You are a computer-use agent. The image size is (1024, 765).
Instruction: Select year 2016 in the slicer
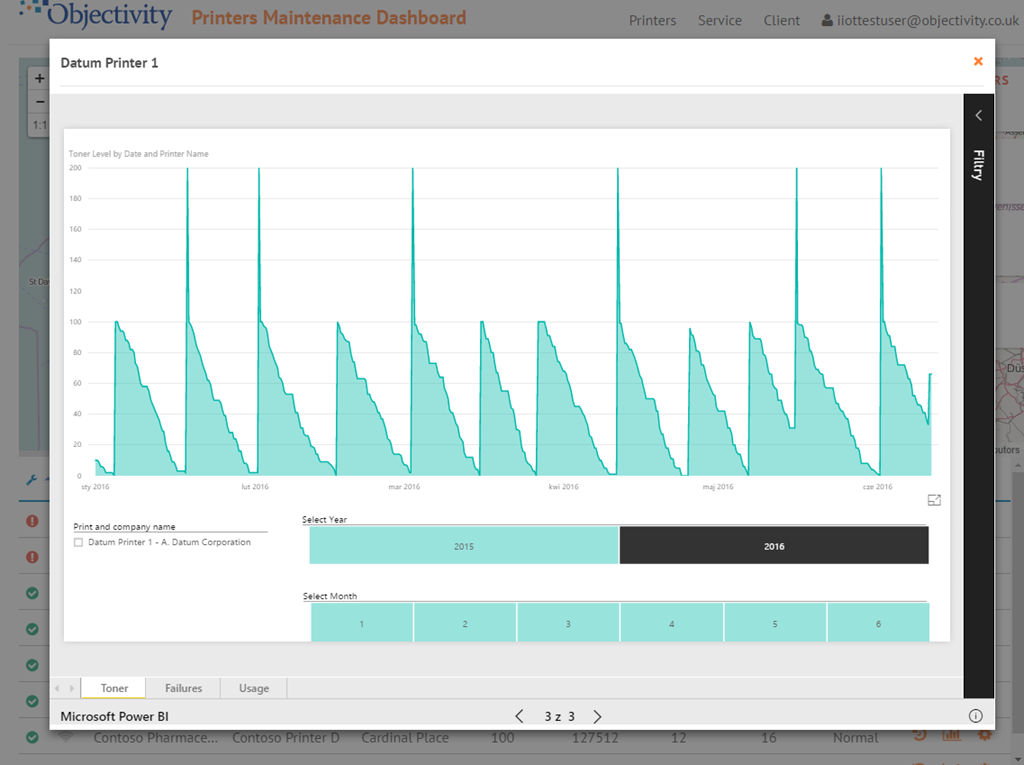point(774,545)
